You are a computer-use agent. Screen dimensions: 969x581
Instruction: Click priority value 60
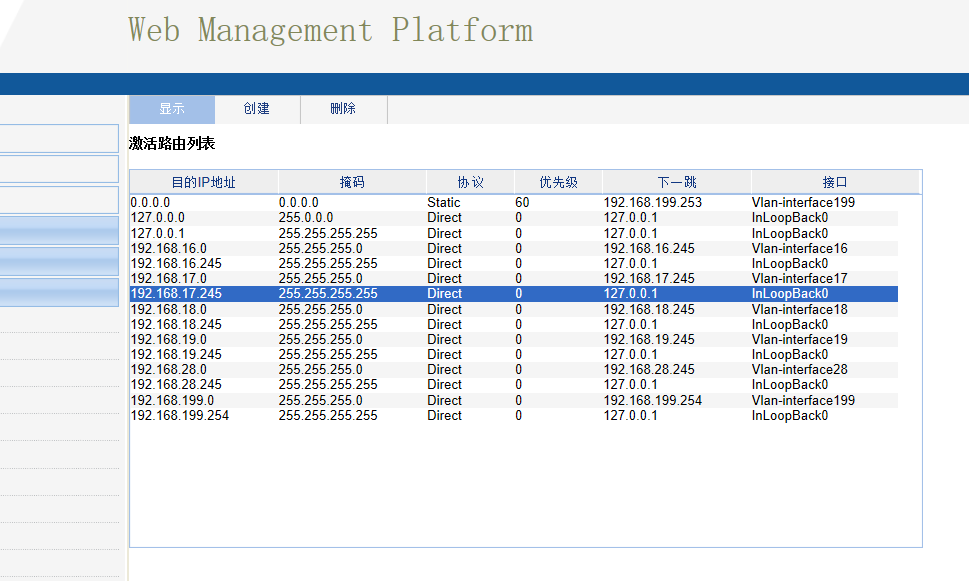pyautogui.click(x=522, y=203)
